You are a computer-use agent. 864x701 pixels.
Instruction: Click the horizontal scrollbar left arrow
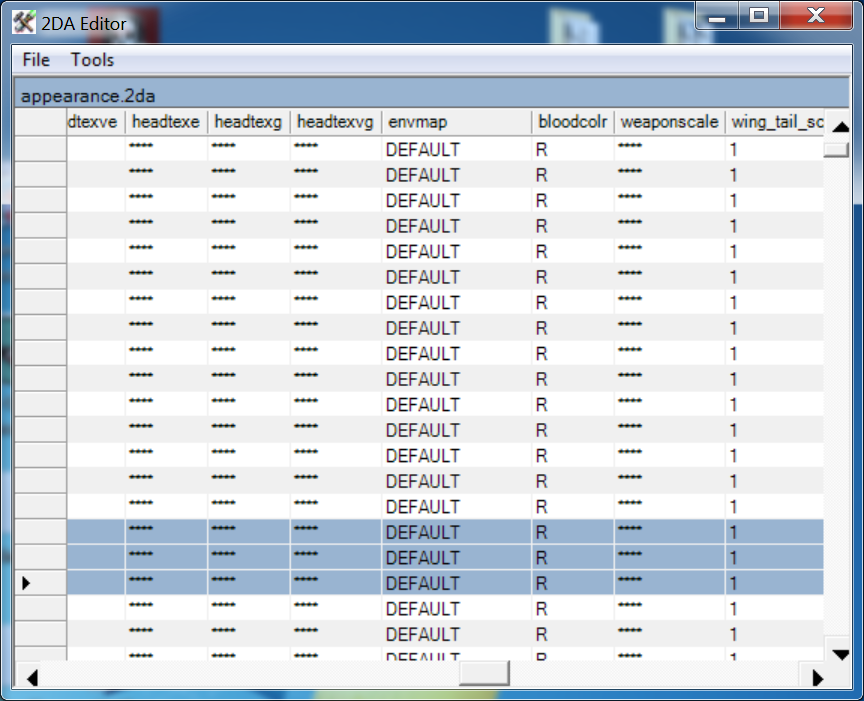(32, 677)
